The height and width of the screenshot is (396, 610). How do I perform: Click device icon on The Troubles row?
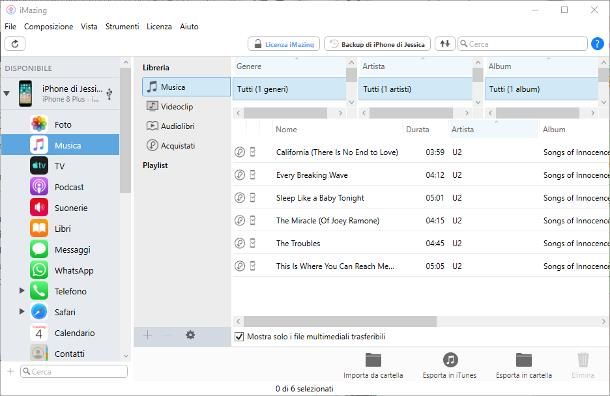tap(252, 243)
